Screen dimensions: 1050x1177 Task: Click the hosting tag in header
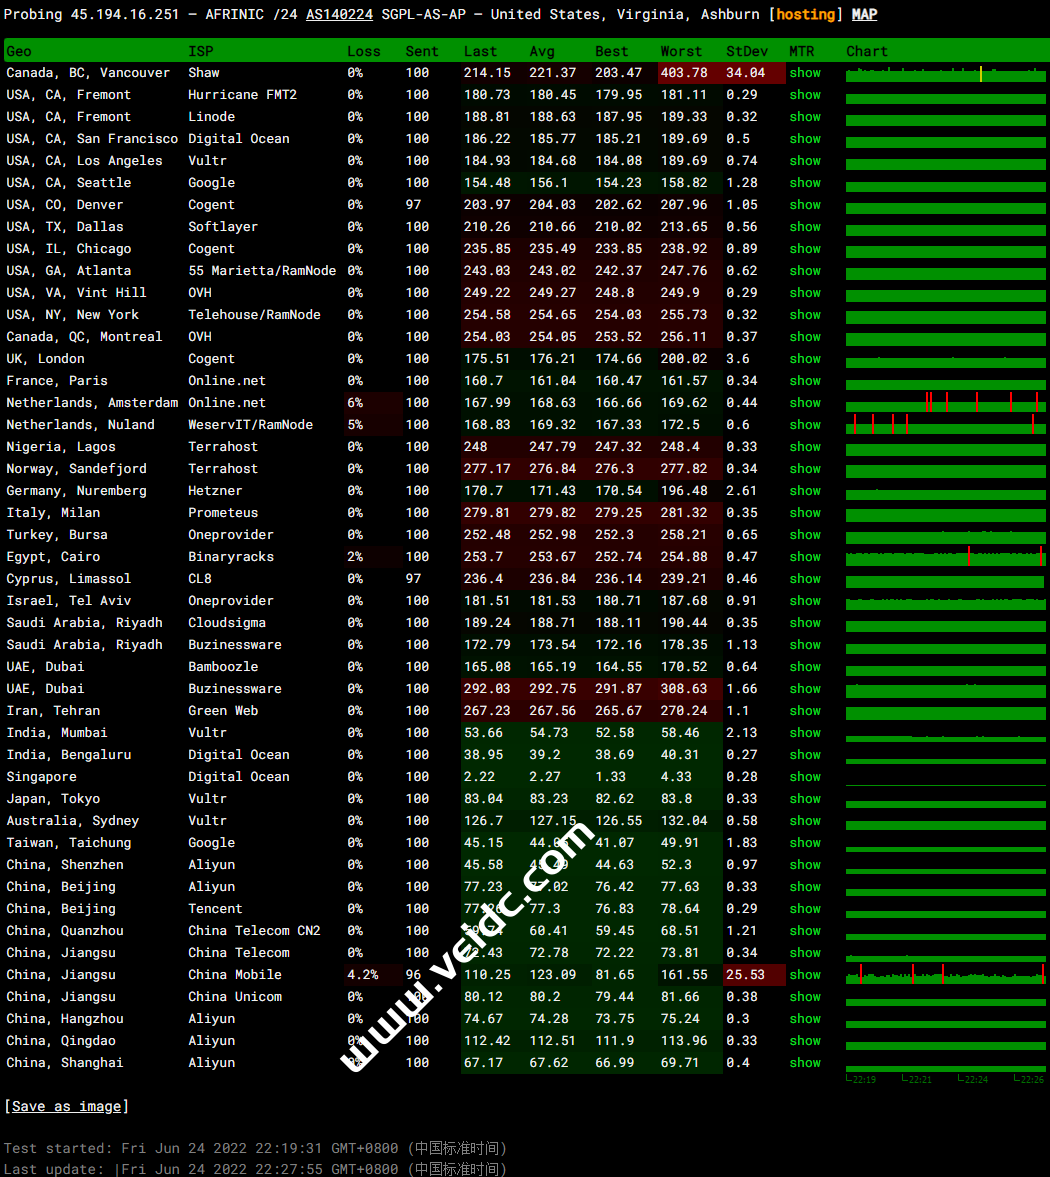point(805,14)
